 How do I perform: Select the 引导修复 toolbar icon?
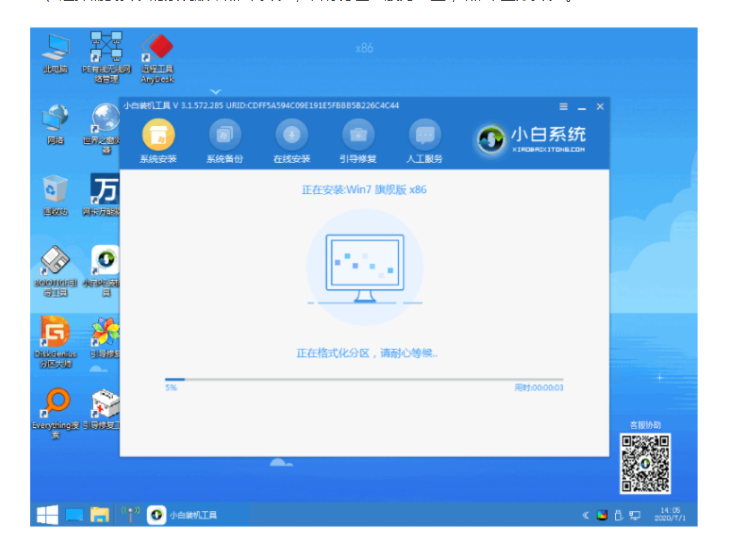coord(358,135)
